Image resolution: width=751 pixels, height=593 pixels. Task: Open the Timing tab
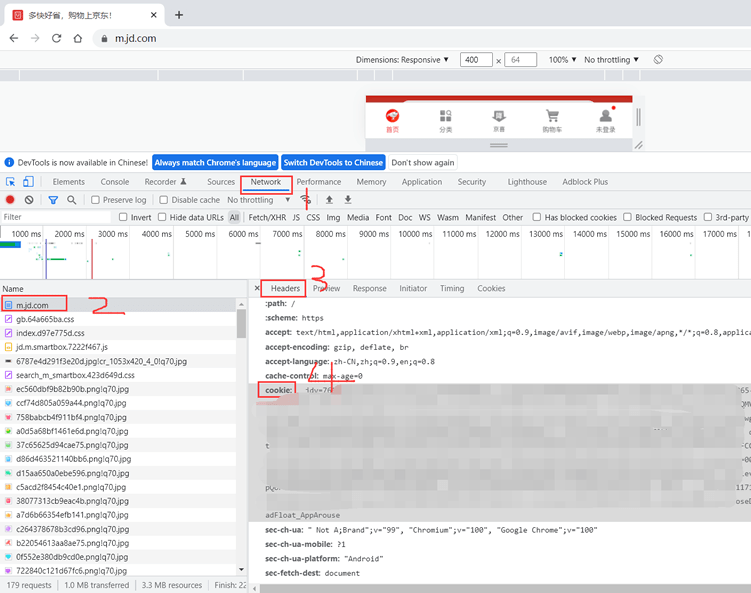(x=452, y=288)
